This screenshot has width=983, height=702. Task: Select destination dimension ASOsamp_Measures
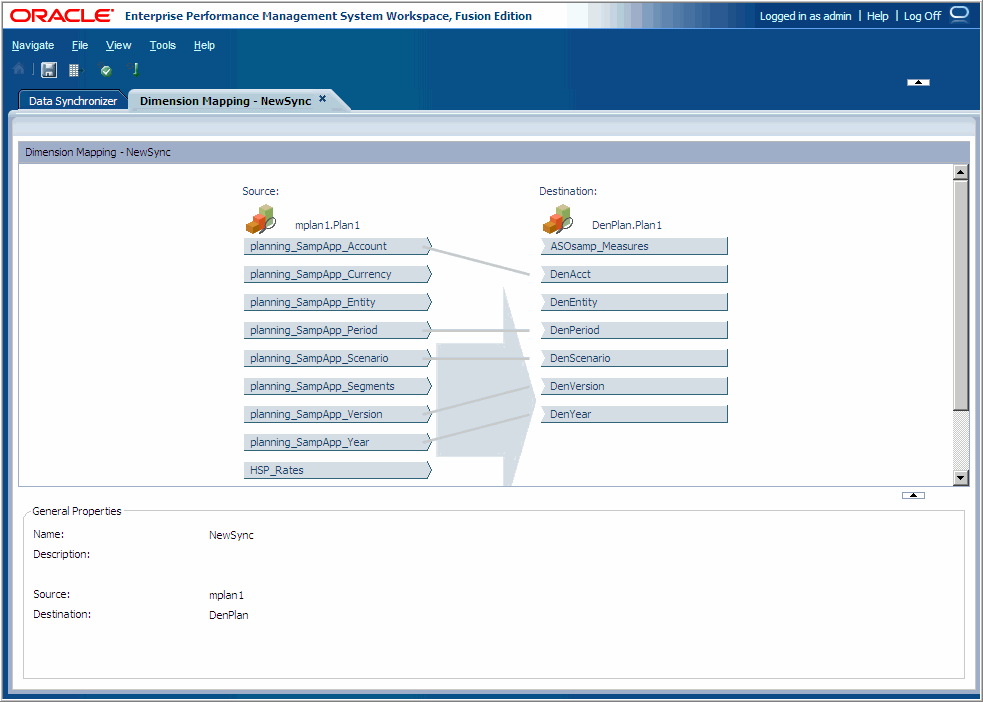(x=634, y=246)
